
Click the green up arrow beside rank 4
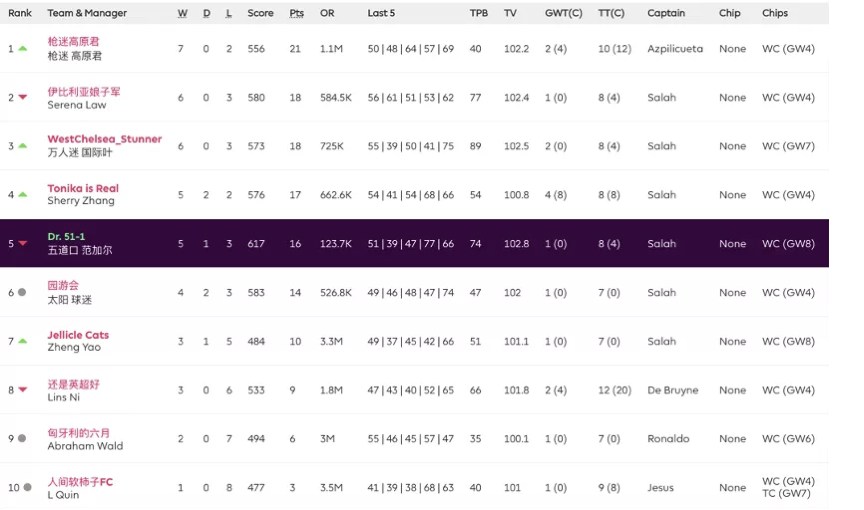point(22,195)
